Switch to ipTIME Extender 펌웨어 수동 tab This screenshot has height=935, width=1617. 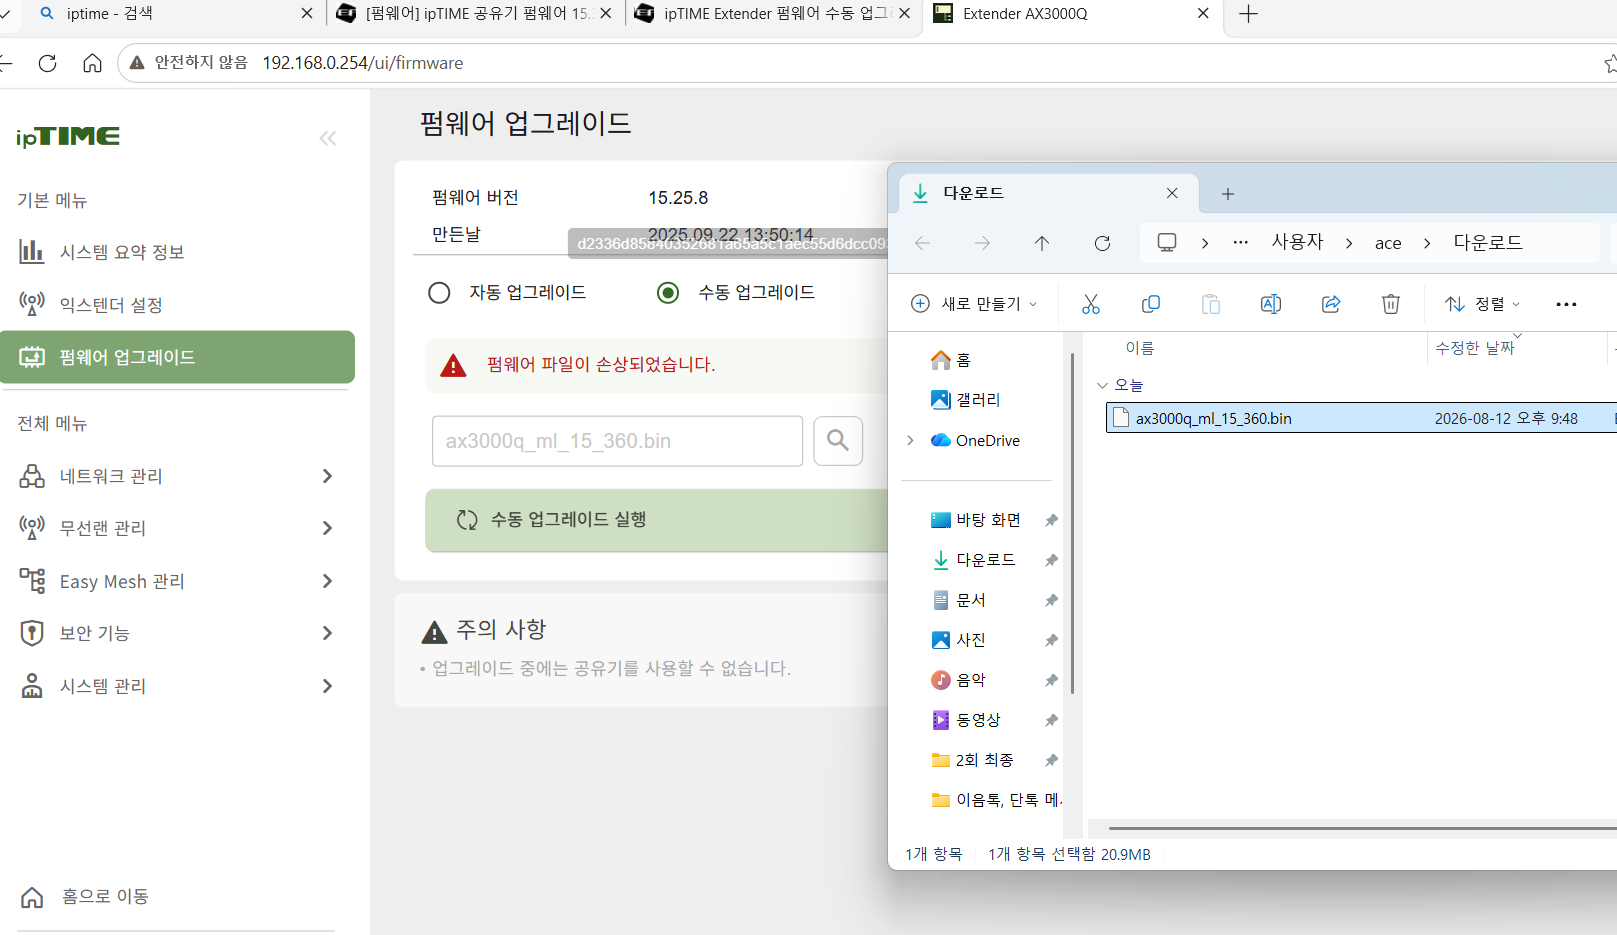(x=774, y=14)
